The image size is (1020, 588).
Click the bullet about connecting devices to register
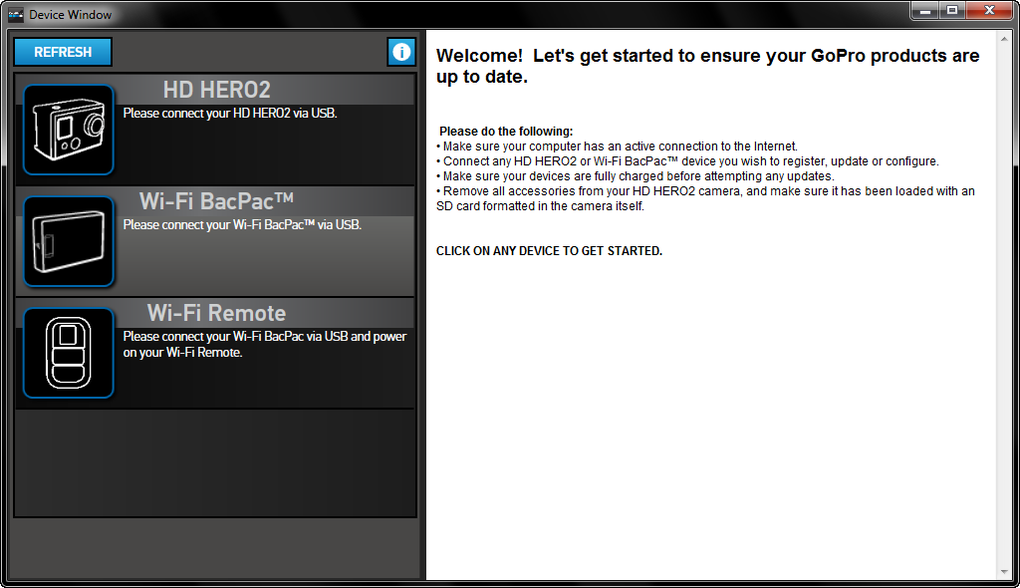[x=688, y=161]
